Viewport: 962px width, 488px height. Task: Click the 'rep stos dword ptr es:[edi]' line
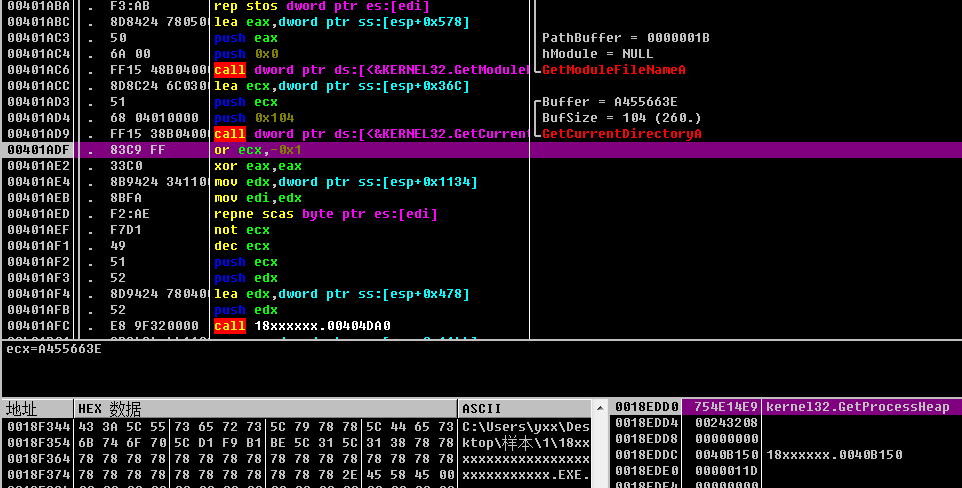point(321,7)
